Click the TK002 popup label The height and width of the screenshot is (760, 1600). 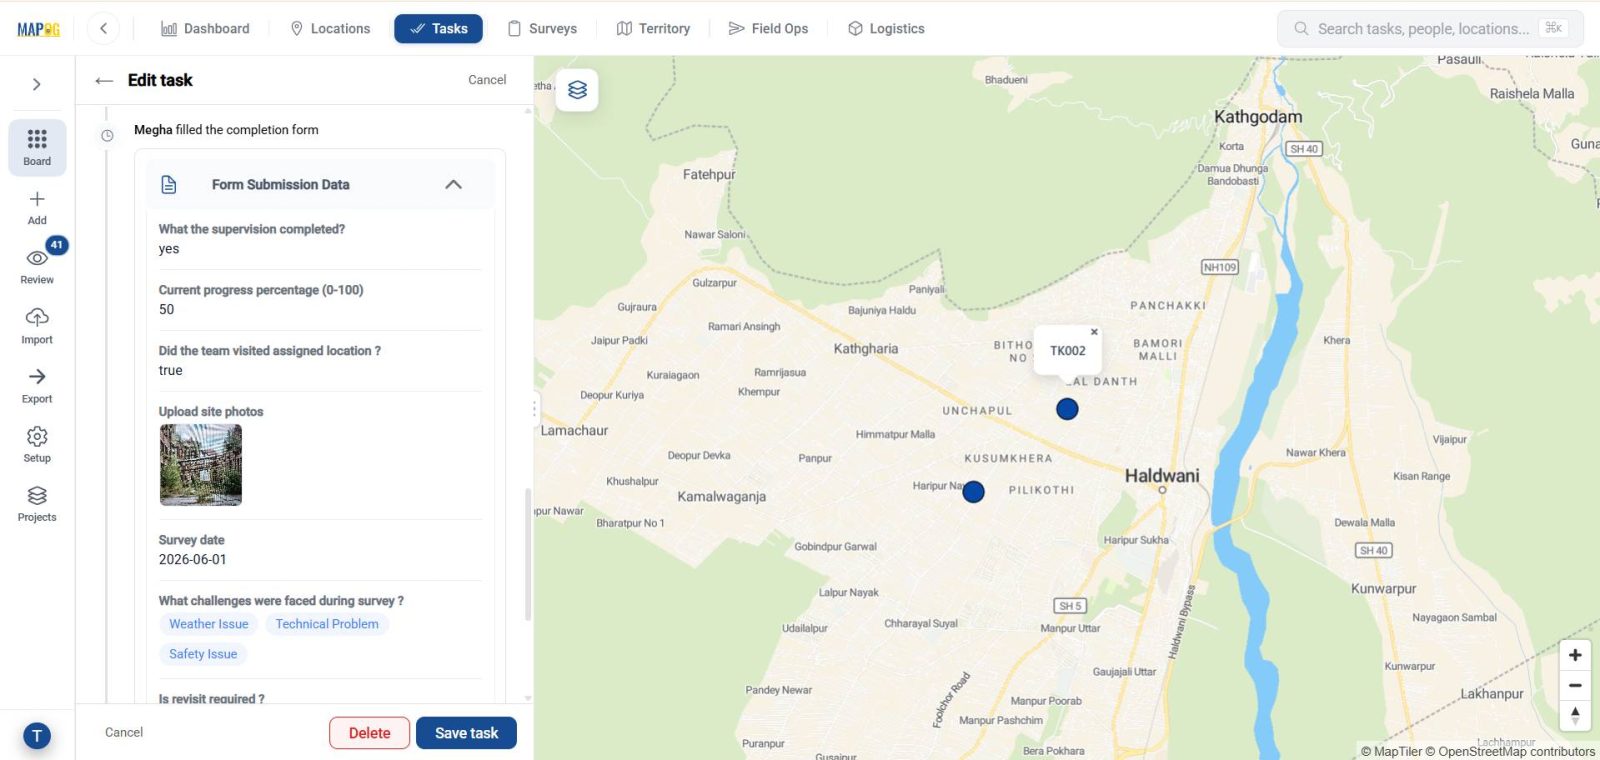coord(1067,351)
